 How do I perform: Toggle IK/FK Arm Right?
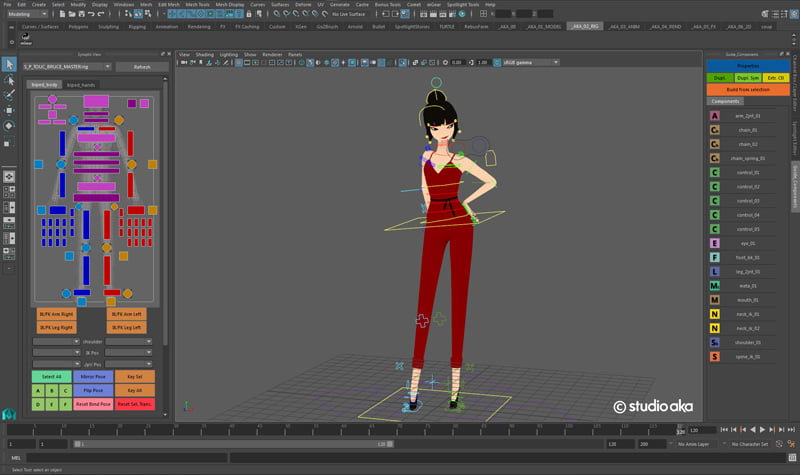[56, 314]
